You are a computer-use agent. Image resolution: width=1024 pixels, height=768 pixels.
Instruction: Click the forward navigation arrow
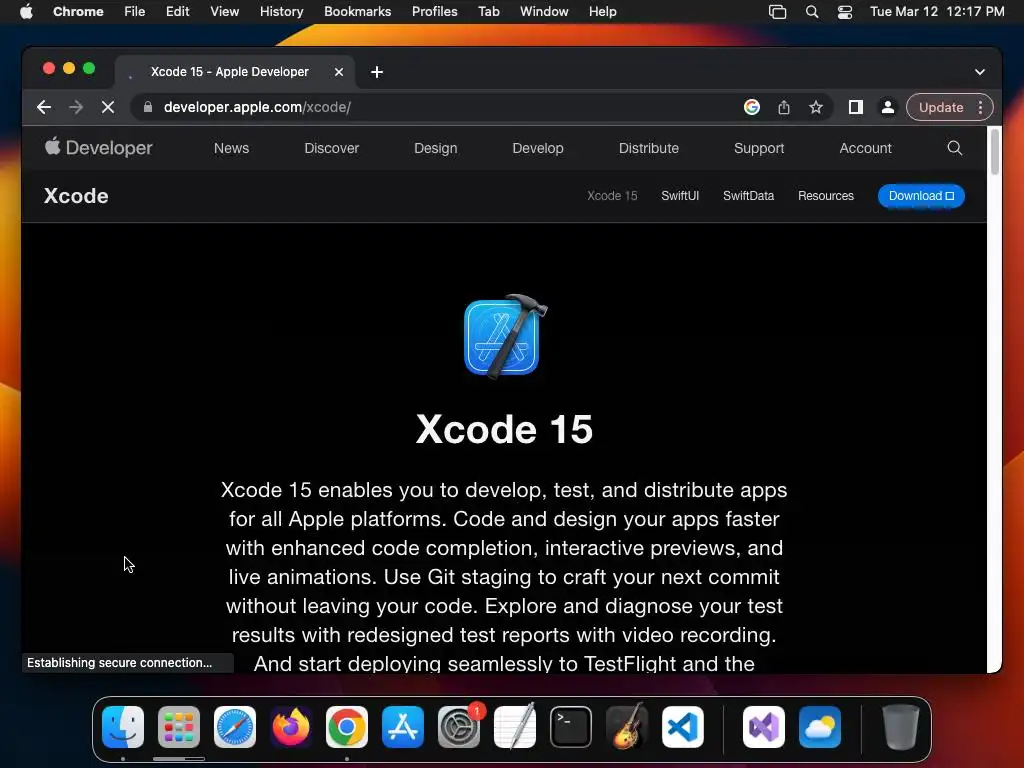76,107
